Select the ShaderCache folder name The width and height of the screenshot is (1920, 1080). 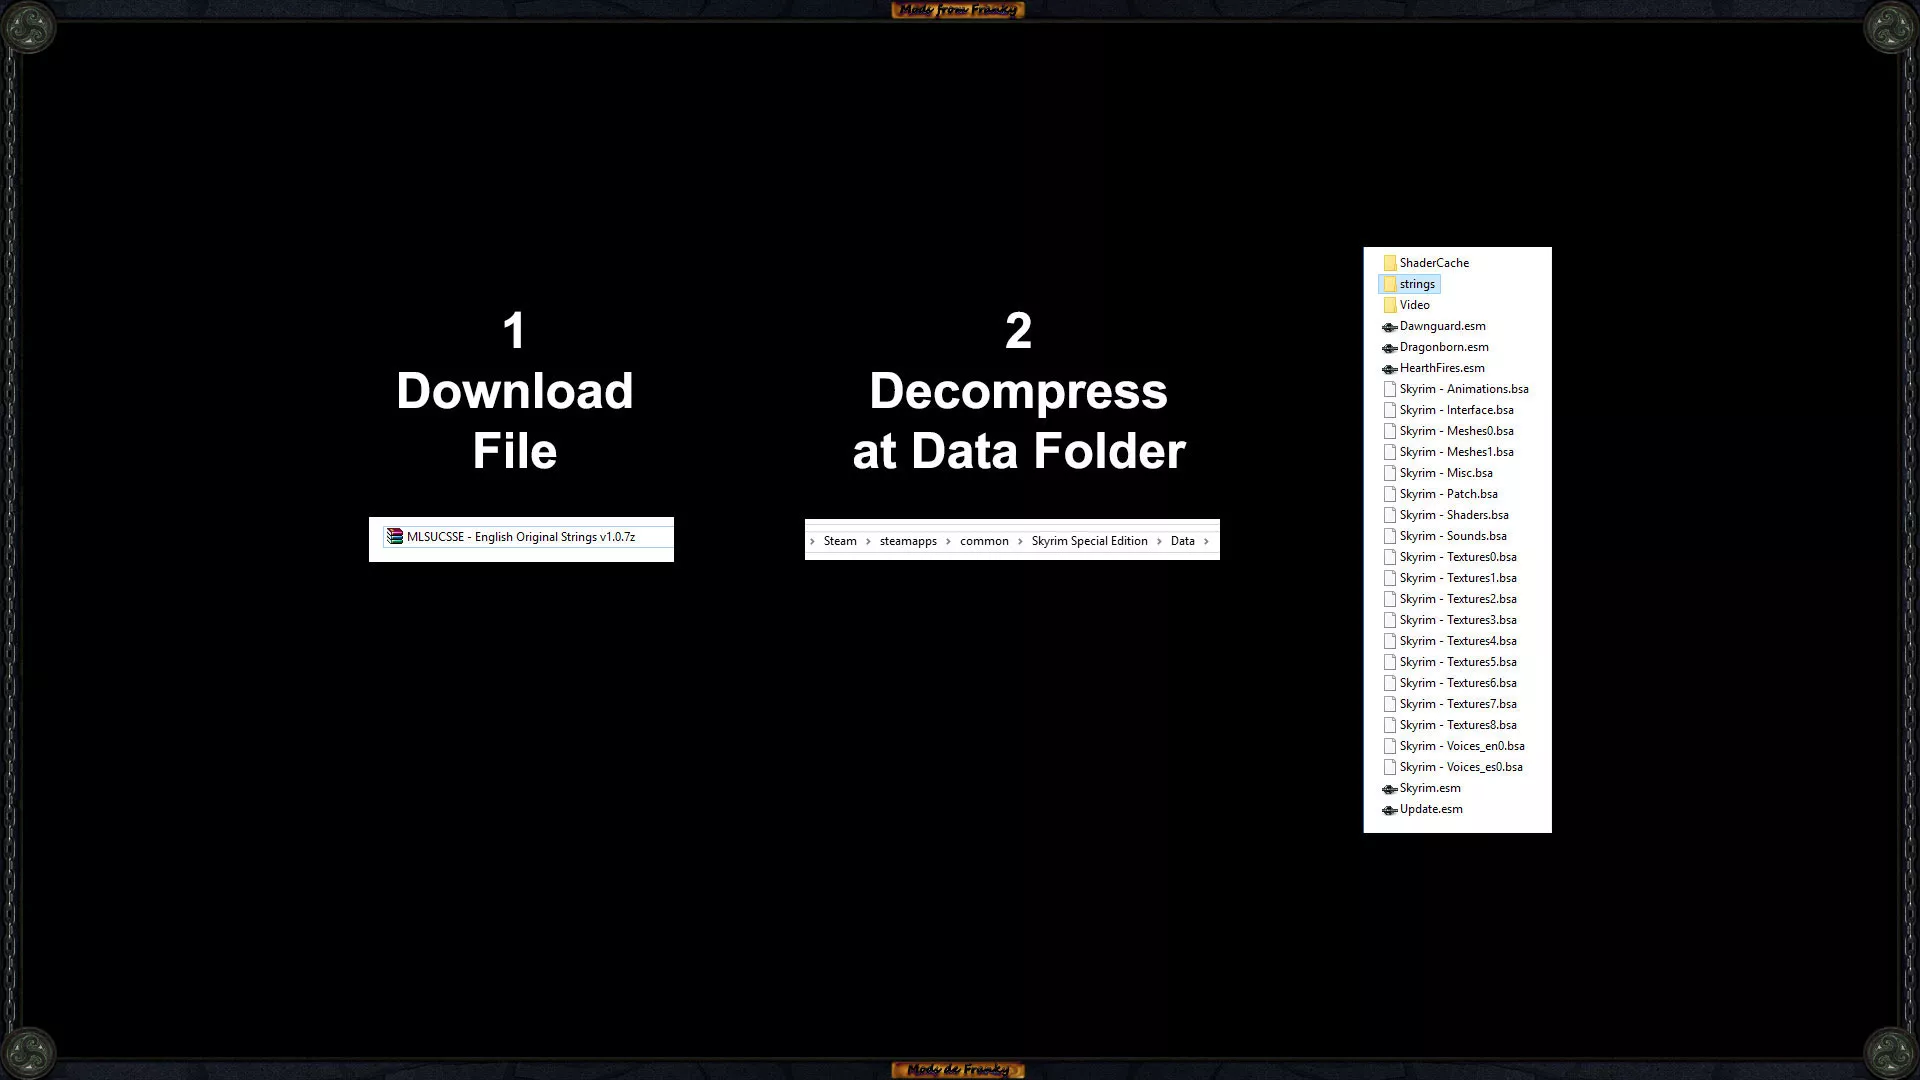pos(1434,263)
